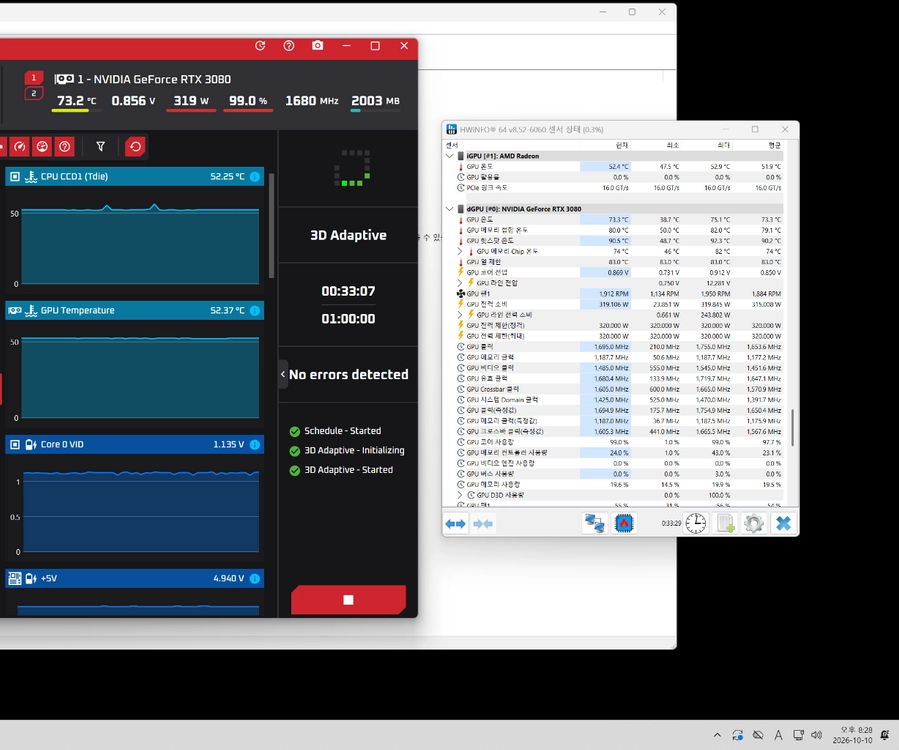Open HWiNFO sensor settings gear icon
This screenshot has width=899, height=750.
click(754, 523)
